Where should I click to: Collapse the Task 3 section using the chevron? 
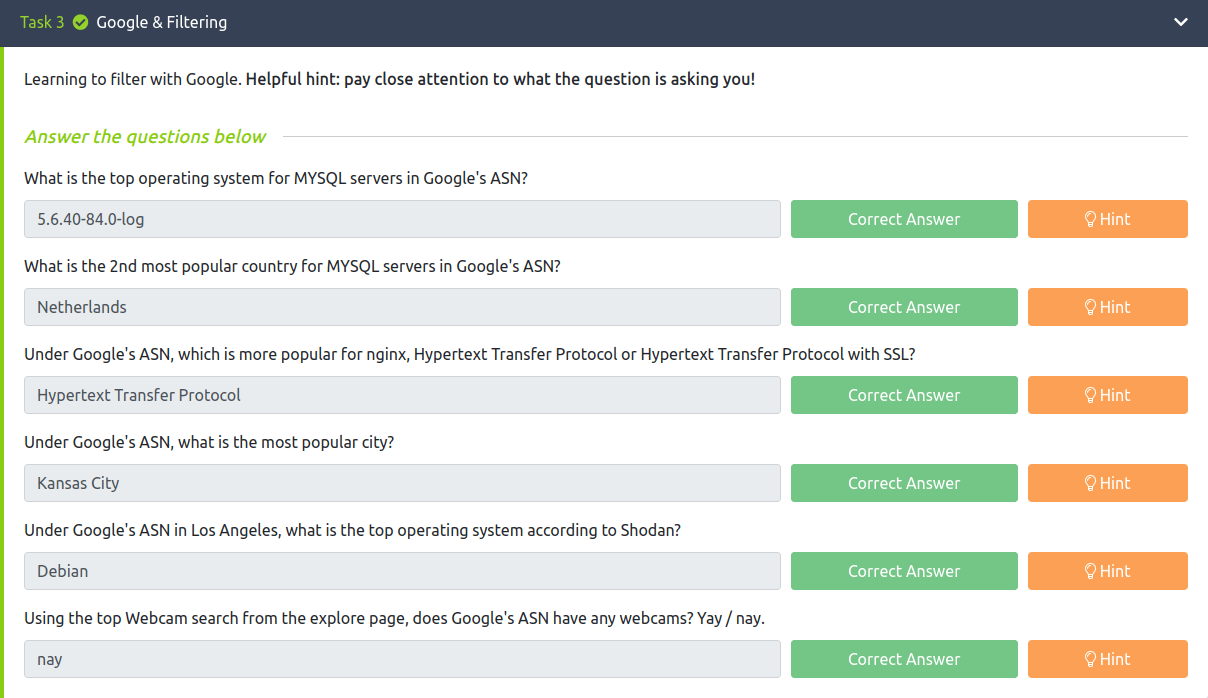click(x=1181, y=21)
